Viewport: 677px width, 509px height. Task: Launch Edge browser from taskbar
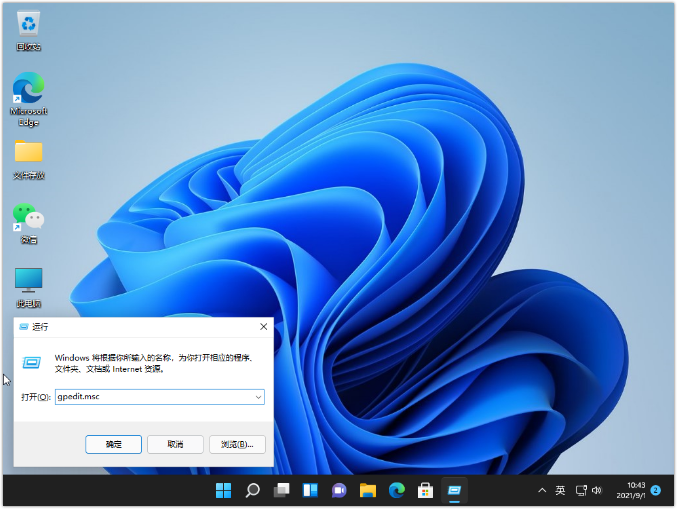397,490
